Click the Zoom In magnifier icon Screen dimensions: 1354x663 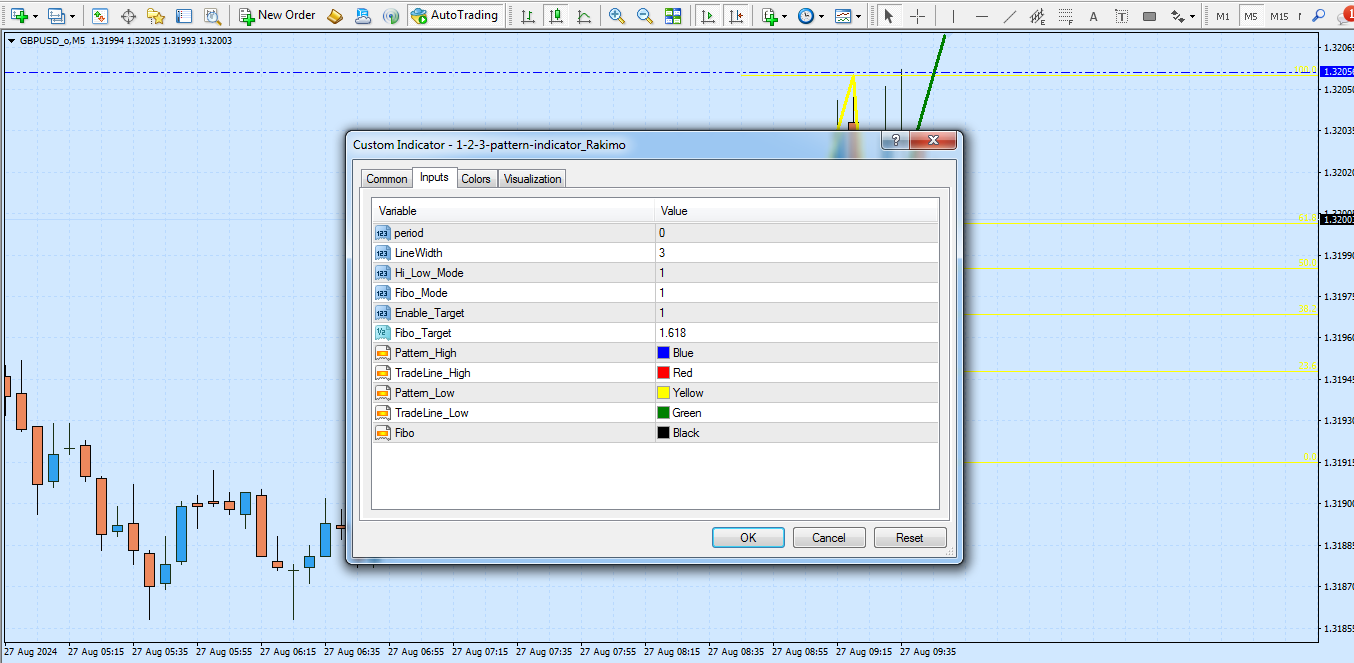click(x=617, y=16)
